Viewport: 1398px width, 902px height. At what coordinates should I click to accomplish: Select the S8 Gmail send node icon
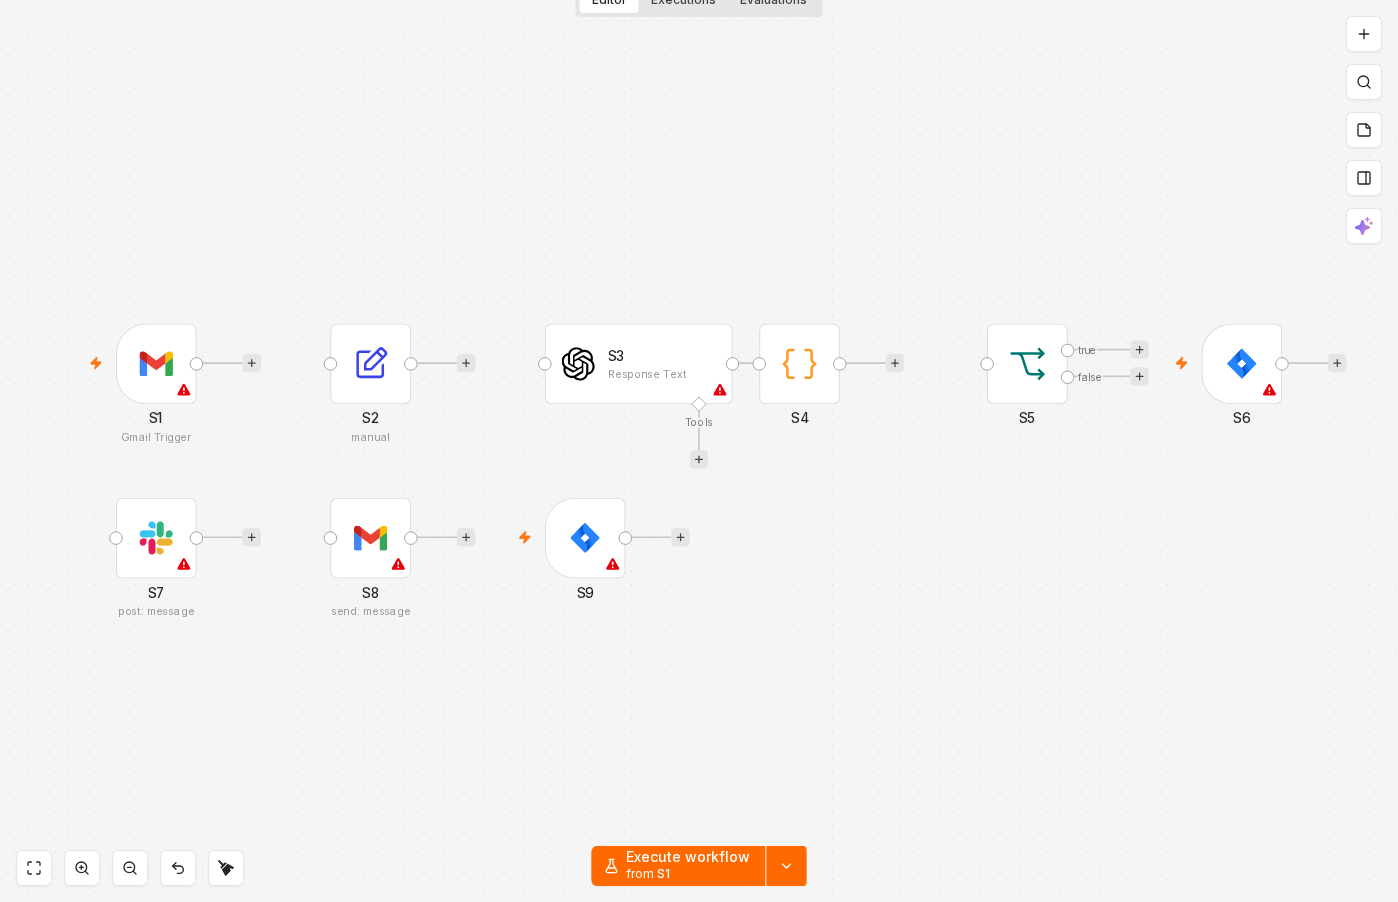[371, 538]
